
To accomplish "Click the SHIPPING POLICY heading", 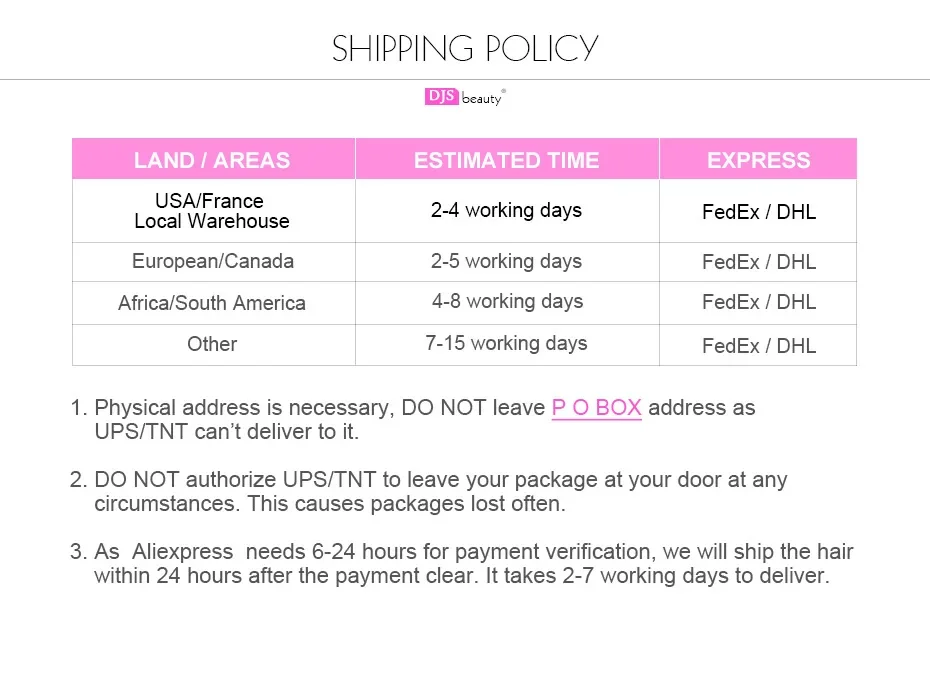I will point(465,48).
